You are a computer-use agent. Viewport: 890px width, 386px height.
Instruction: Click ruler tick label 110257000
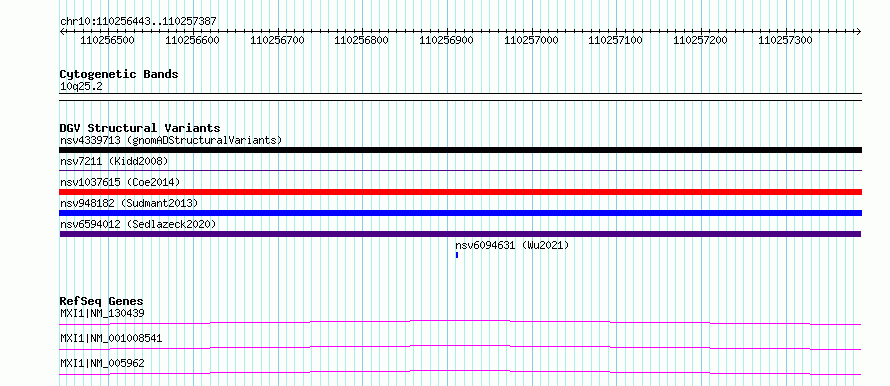(x=531, y=40)
